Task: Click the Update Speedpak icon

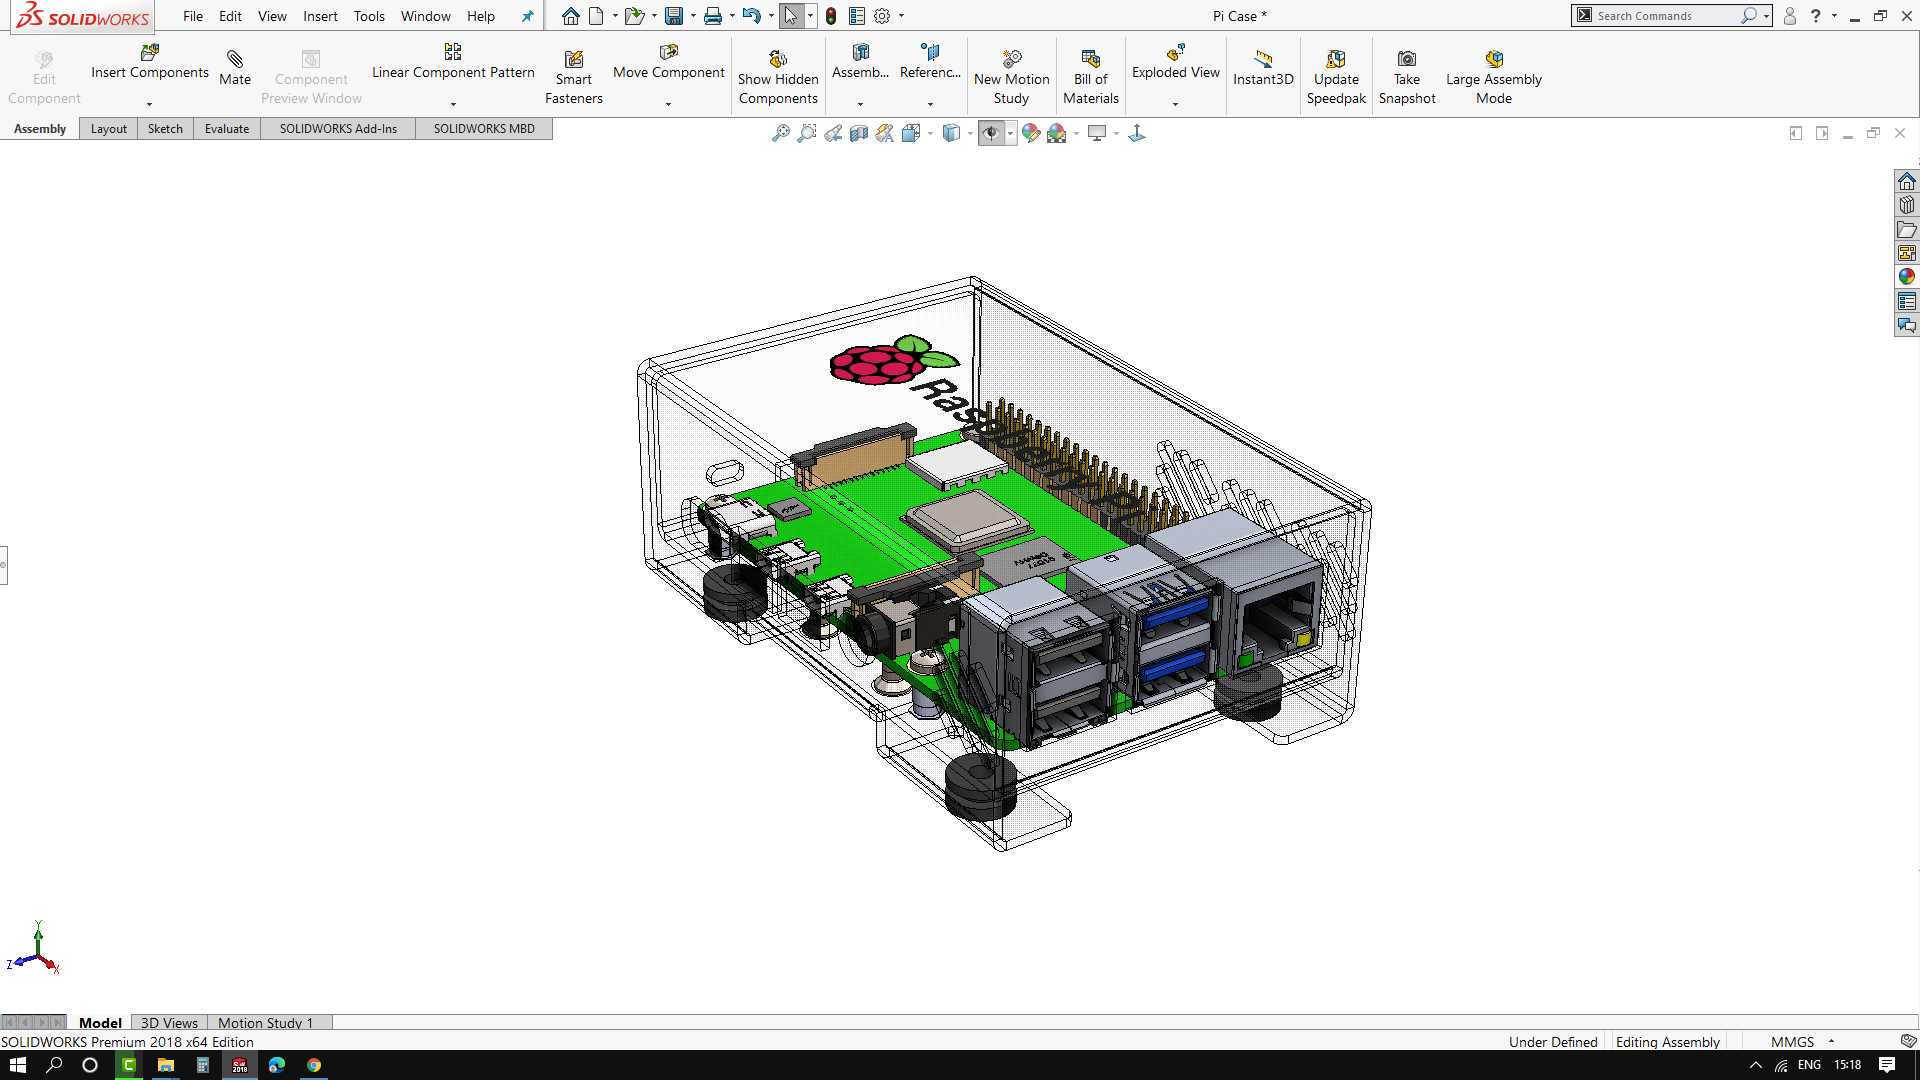Action: coord(1336,59)
